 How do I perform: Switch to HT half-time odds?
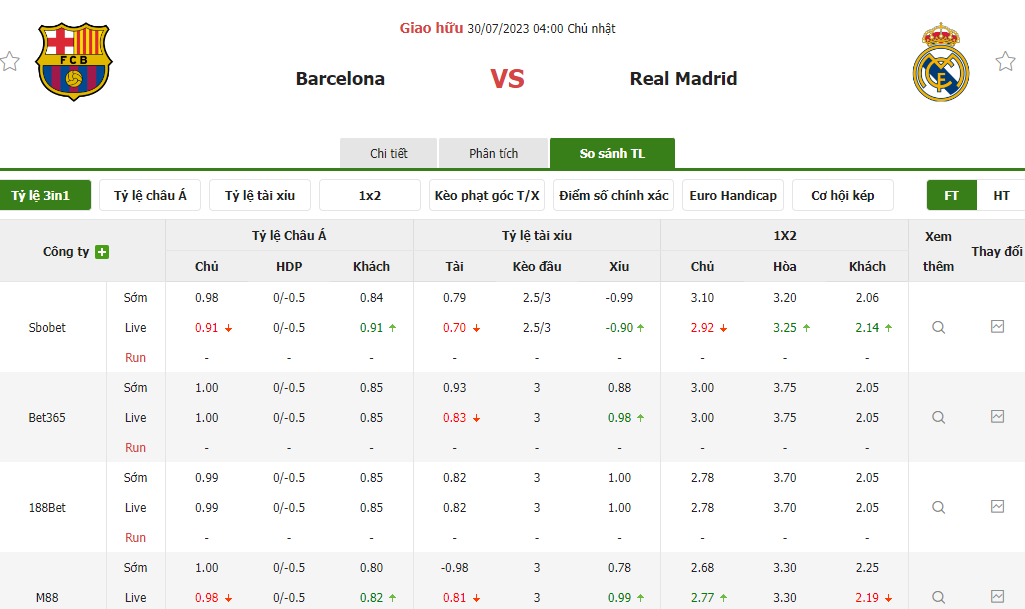tap(1001, 195)
